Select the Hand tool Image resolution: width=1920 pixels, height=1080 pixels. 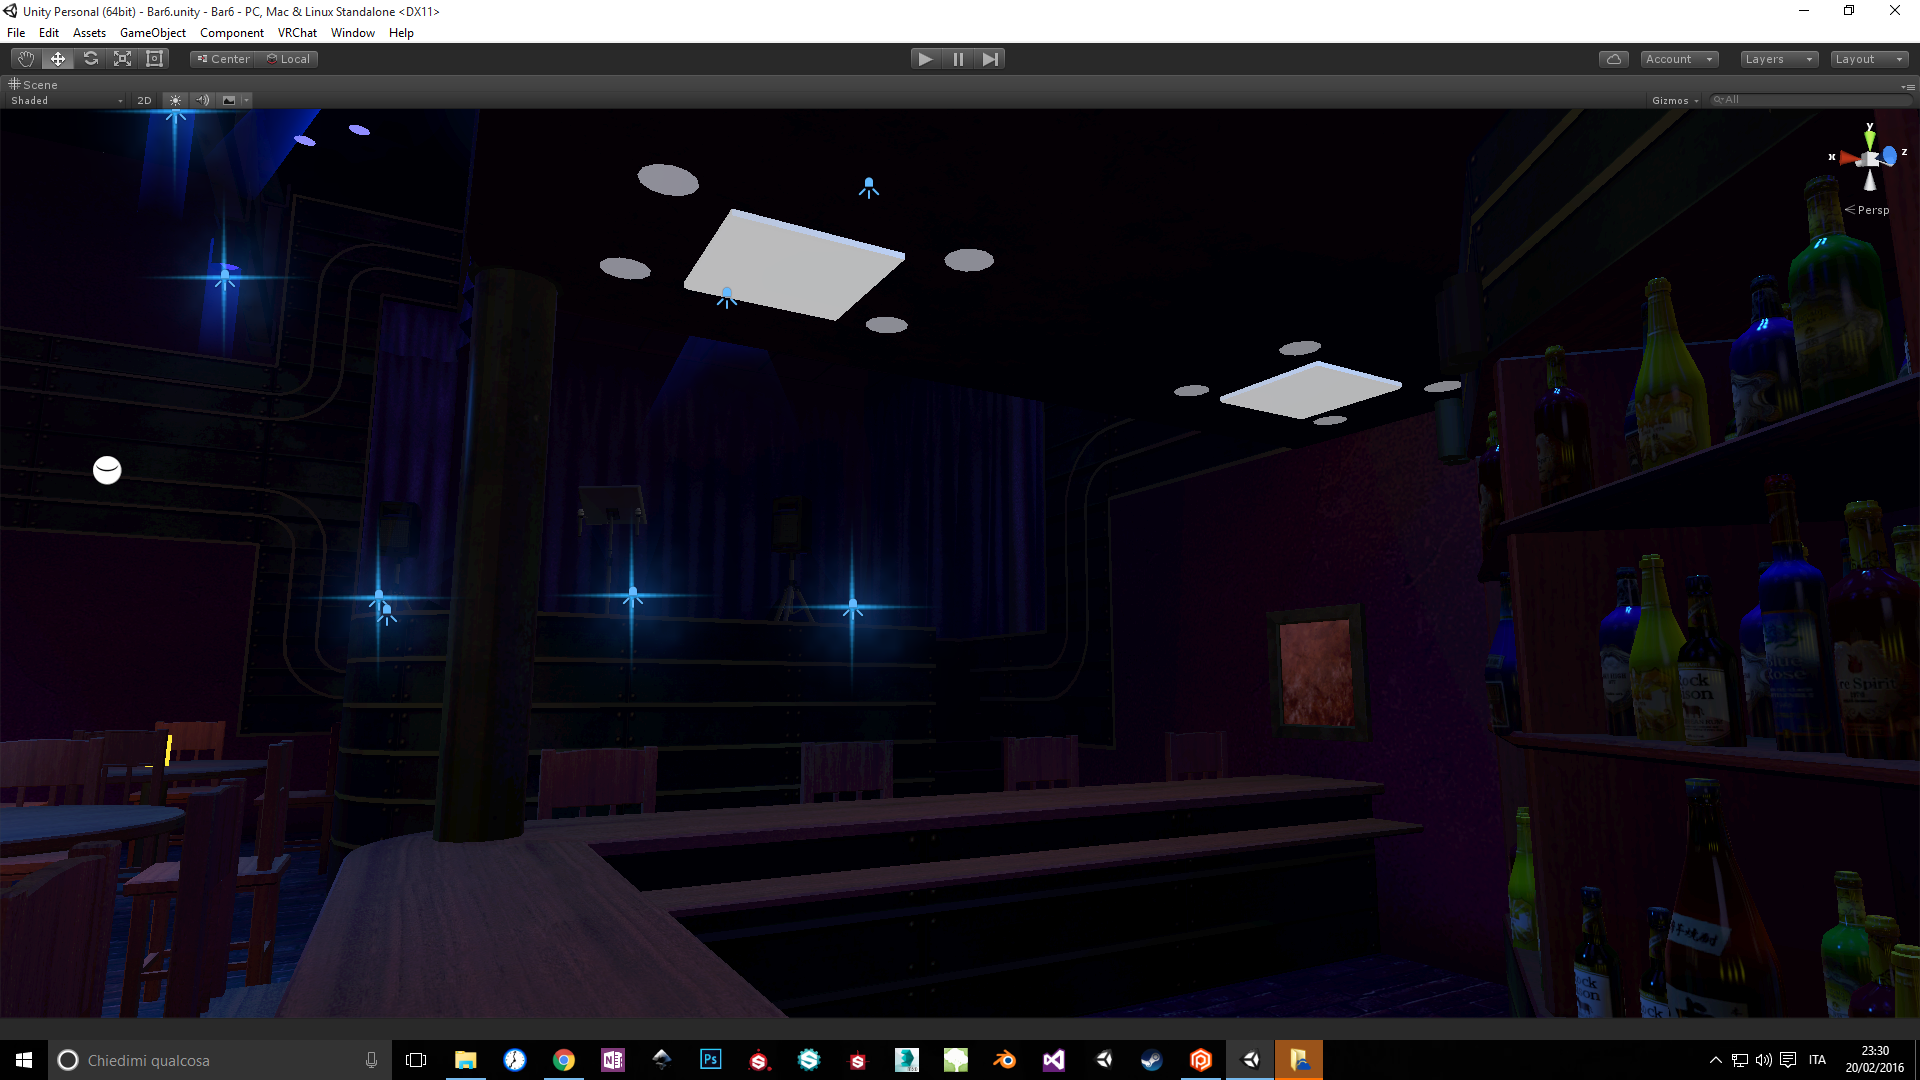26,59
